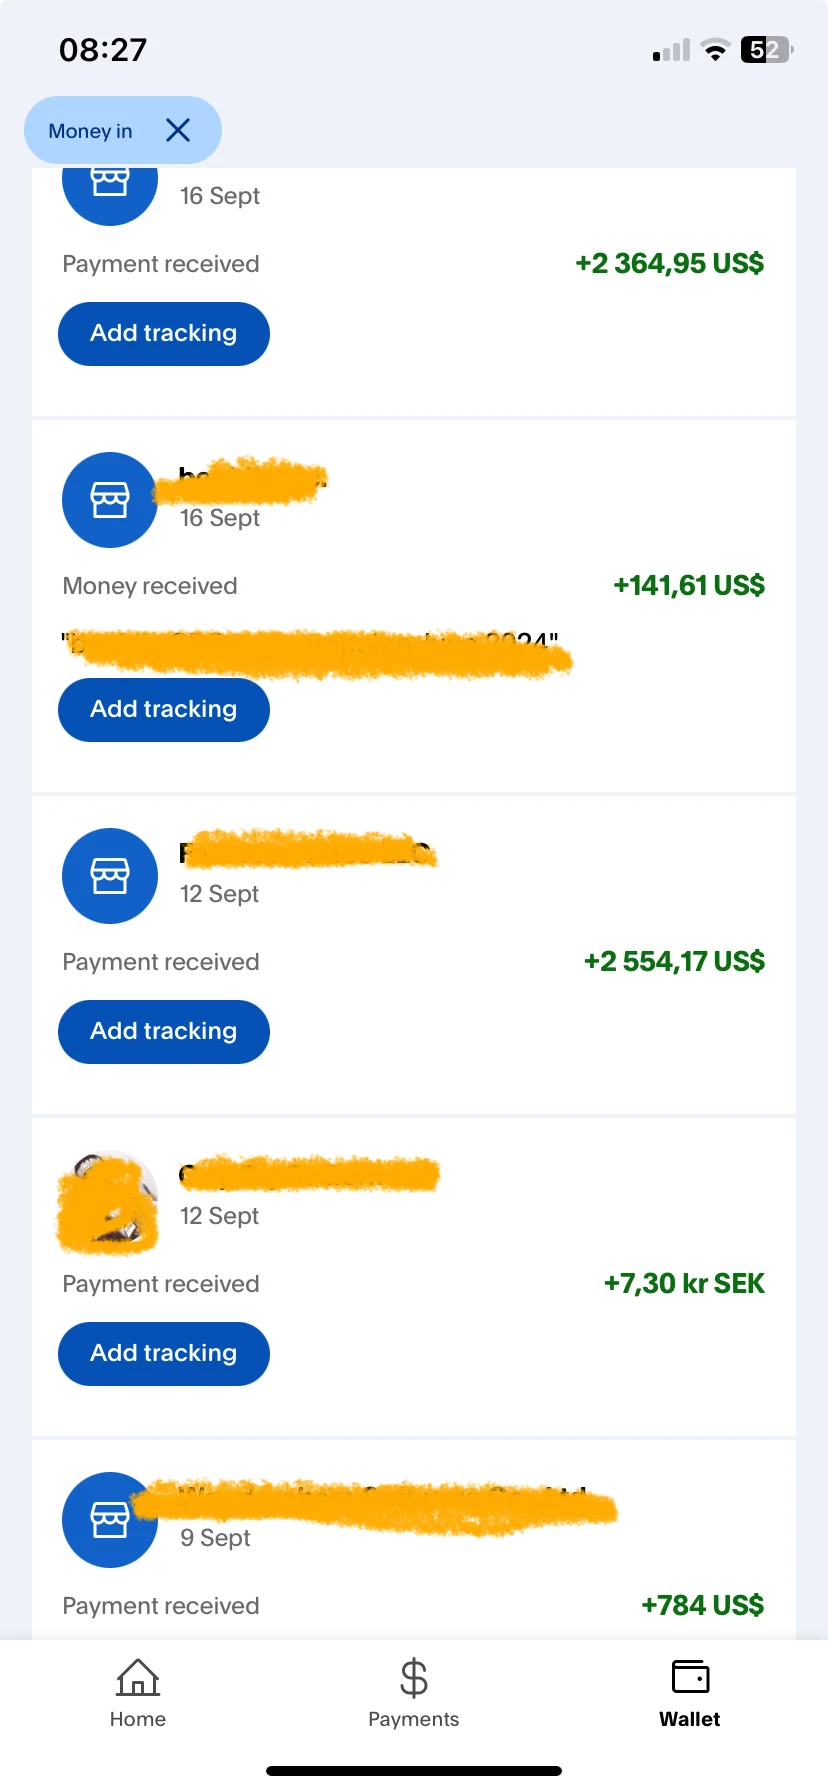Switch to the Home tab label
This screenshot has height=1792, width=828.
pos(138,1719)
